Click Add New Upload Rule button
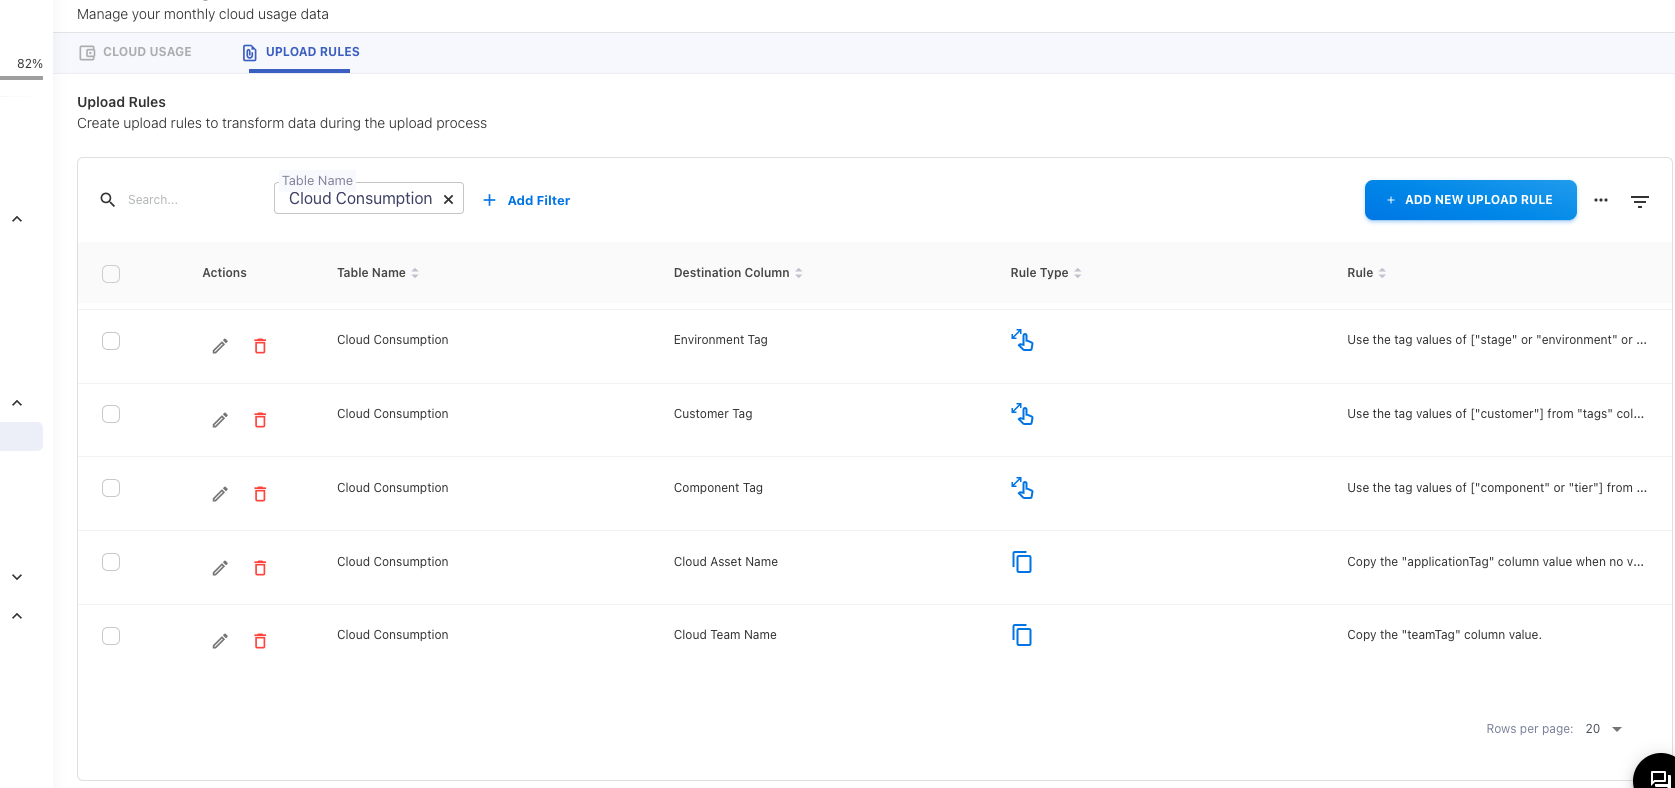1675x788 pixels. click(x=1470, y=200)
